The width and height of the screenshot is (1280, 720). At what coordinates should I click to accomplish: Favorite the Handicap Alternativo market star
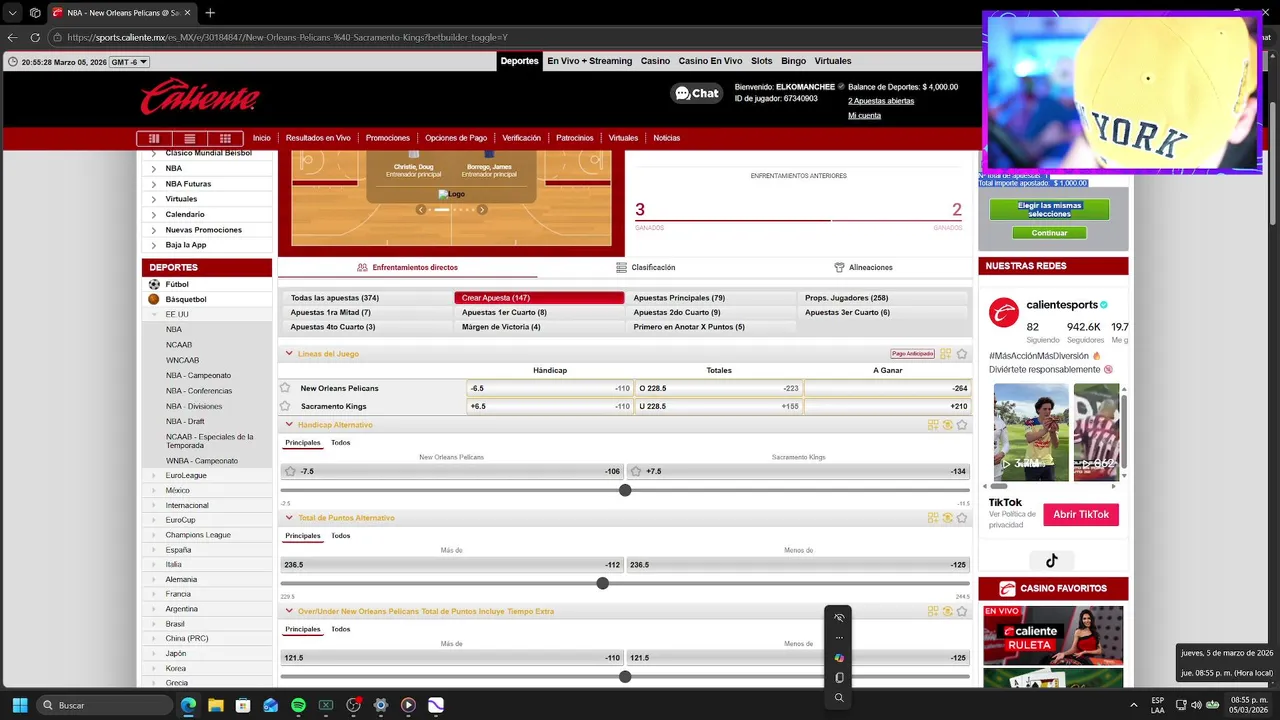tap(962, 425)
